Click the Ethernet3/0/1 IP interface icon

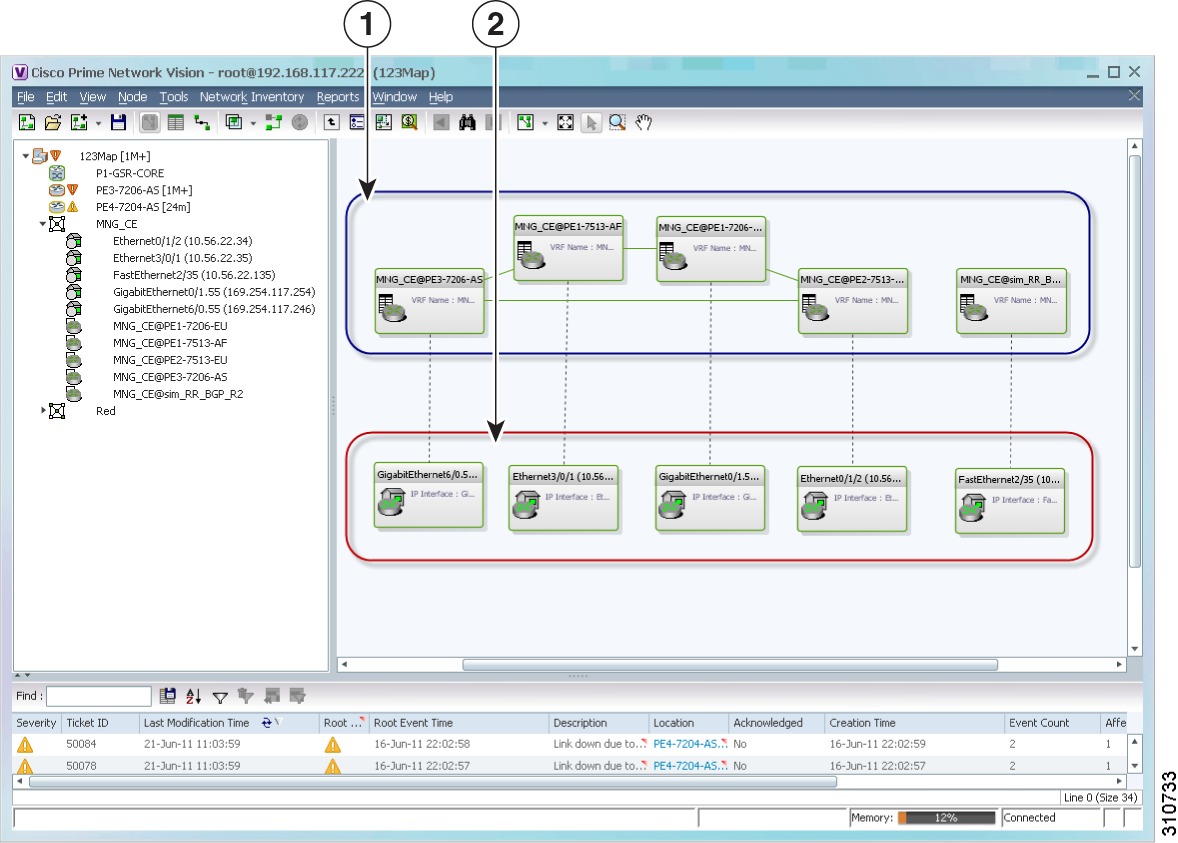[x=526, y=505]
